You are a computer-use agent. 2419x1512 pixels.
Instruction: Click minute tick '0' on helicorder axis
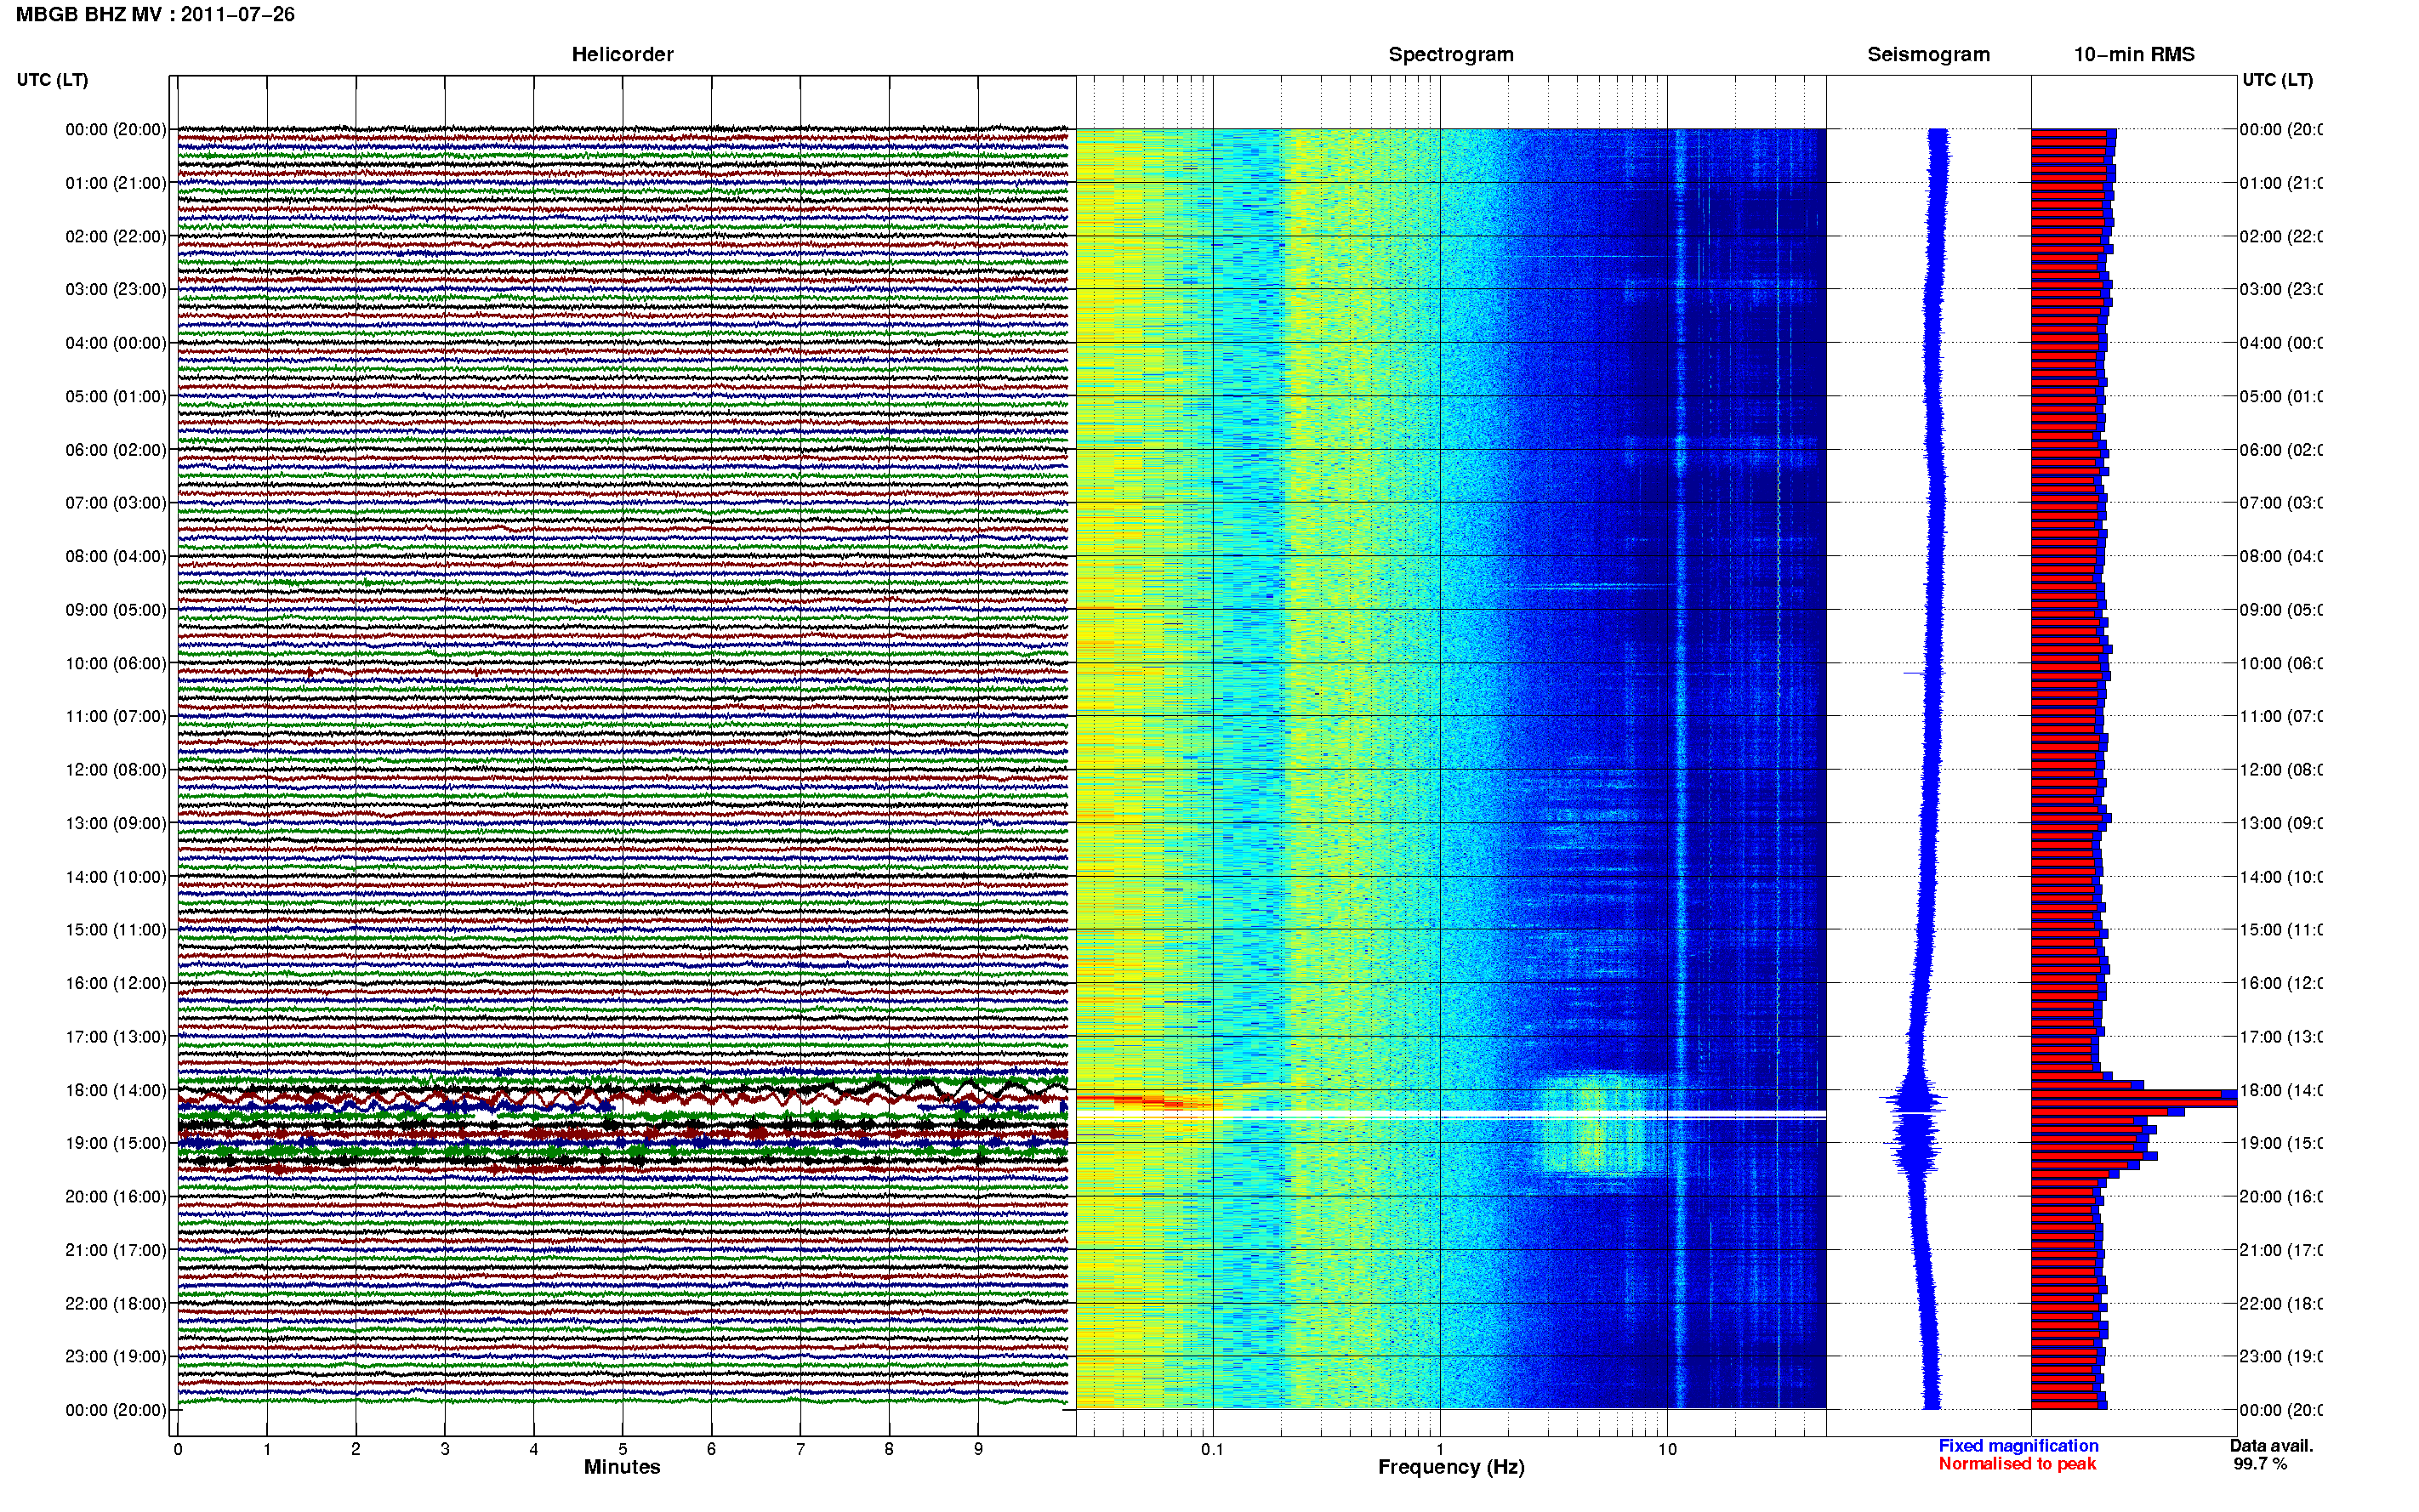point(177,1449)
